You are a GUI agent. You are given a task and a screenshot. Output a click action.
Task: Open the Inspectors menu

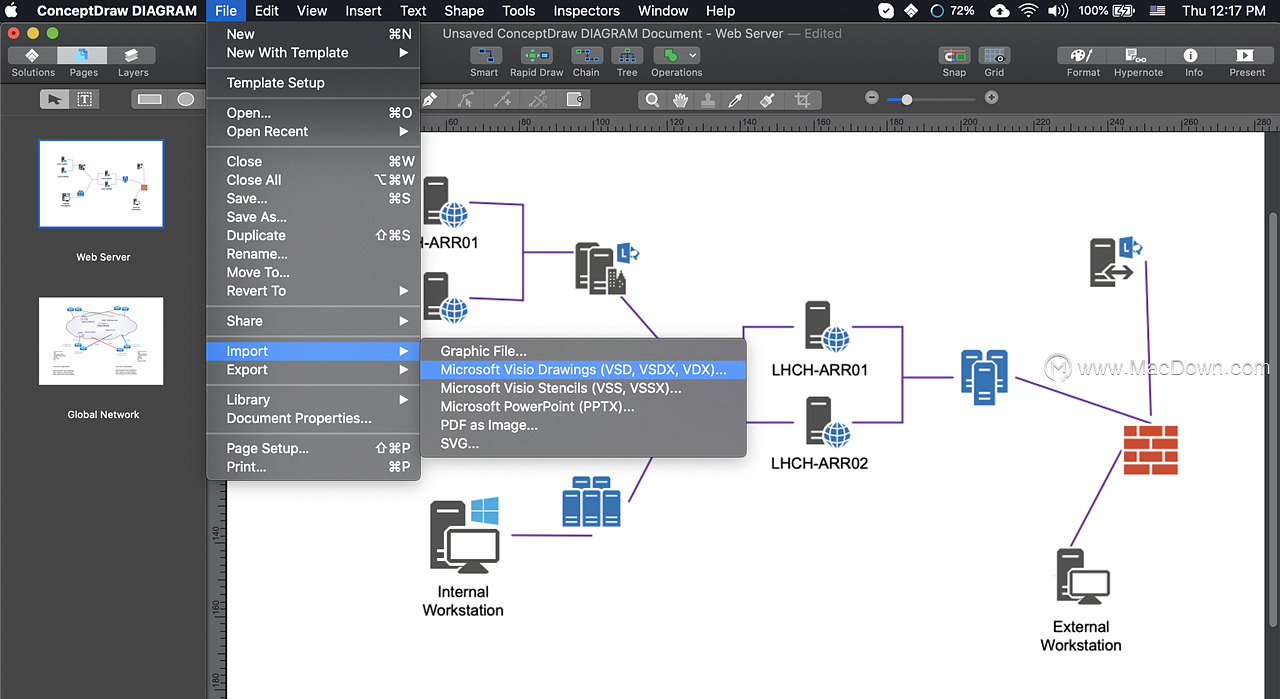point(587,11)
